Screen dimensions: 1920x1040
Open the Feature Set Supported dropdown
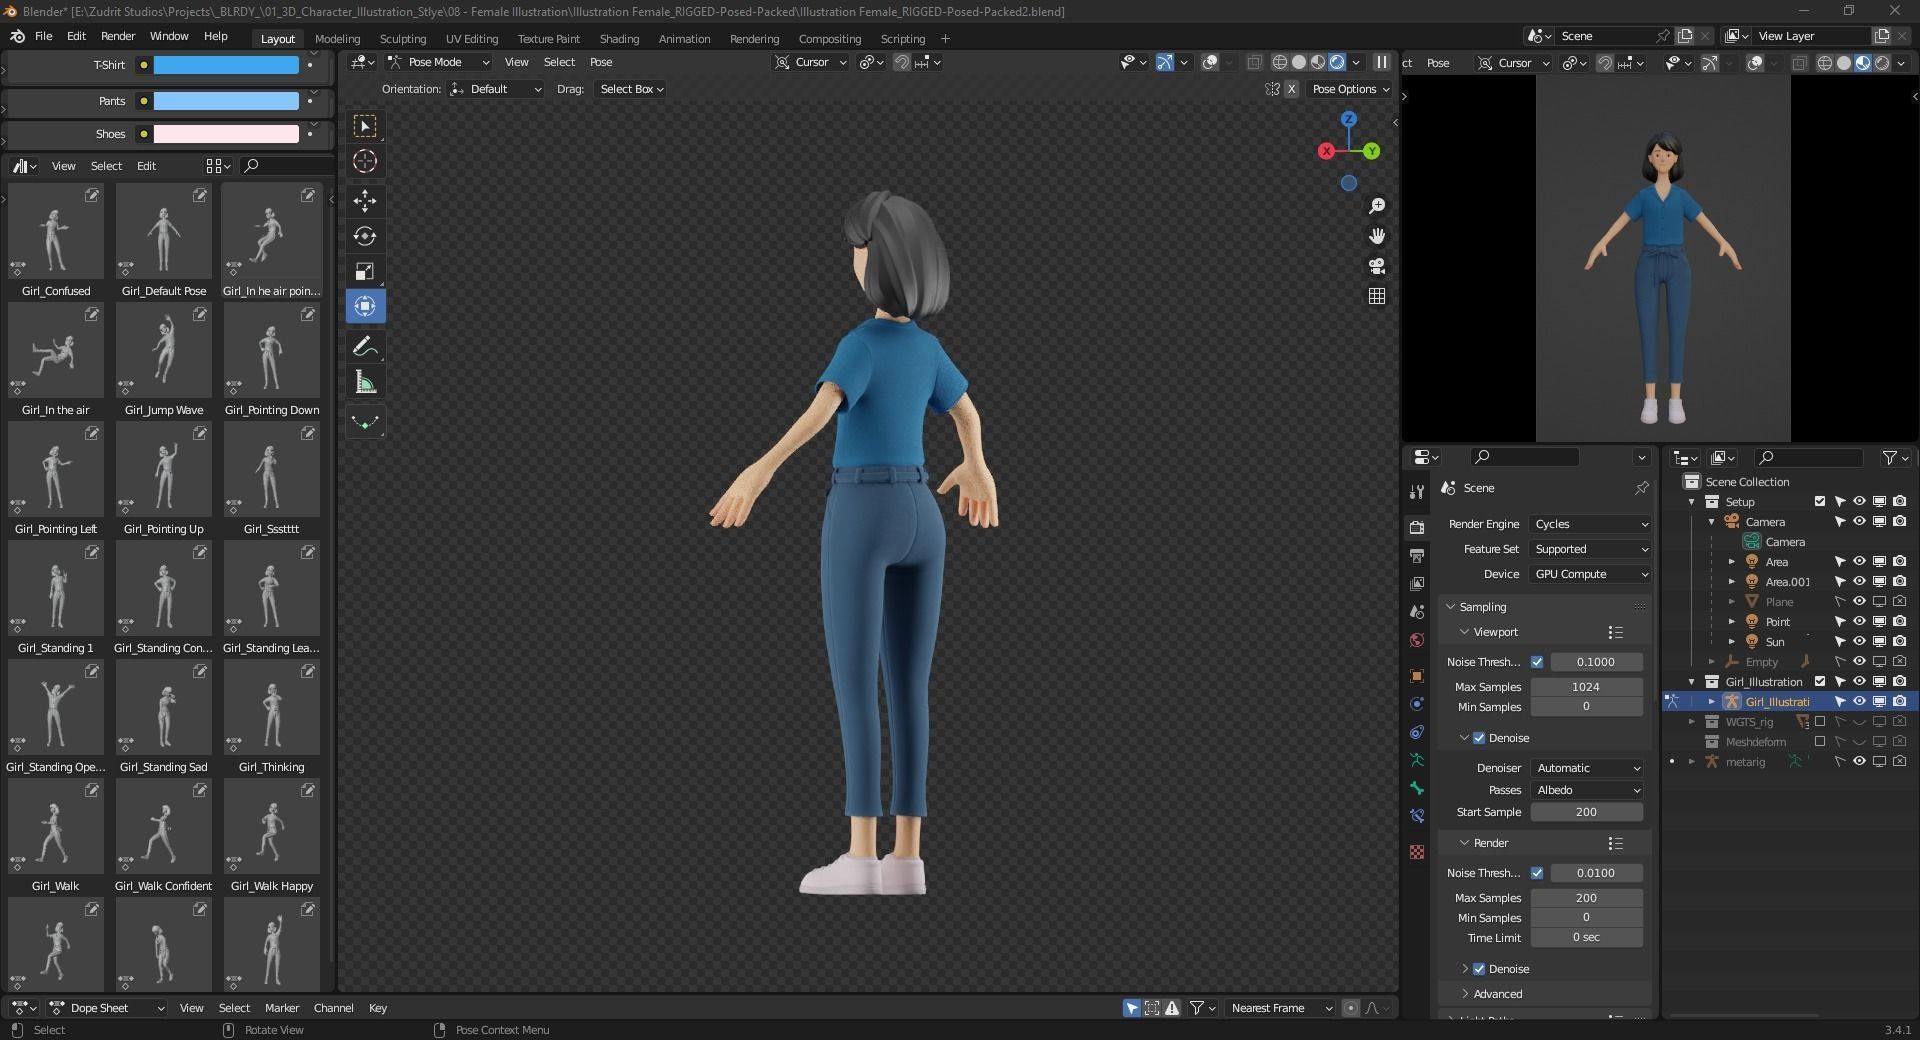click(1590, 549)
